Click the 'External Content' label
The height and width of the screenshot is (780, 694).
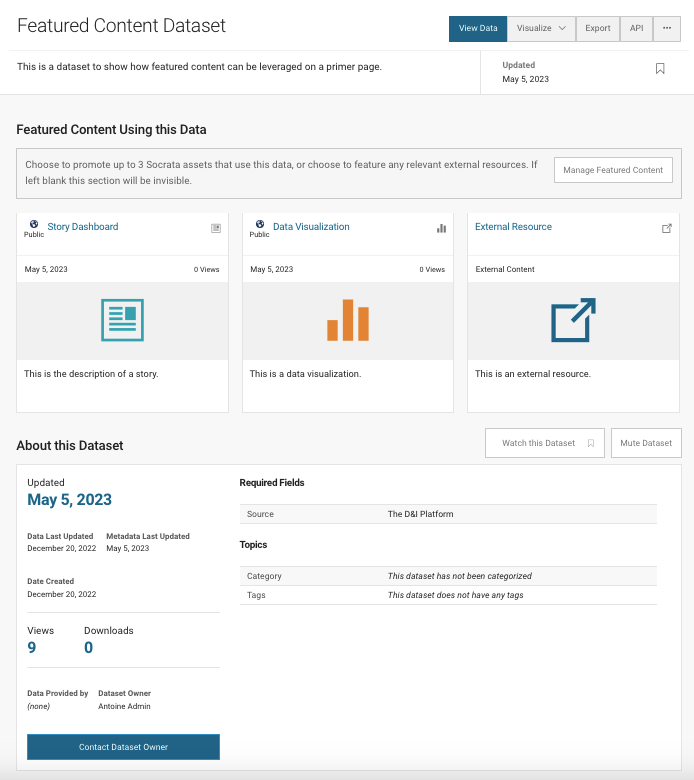(x=504, y=269)
